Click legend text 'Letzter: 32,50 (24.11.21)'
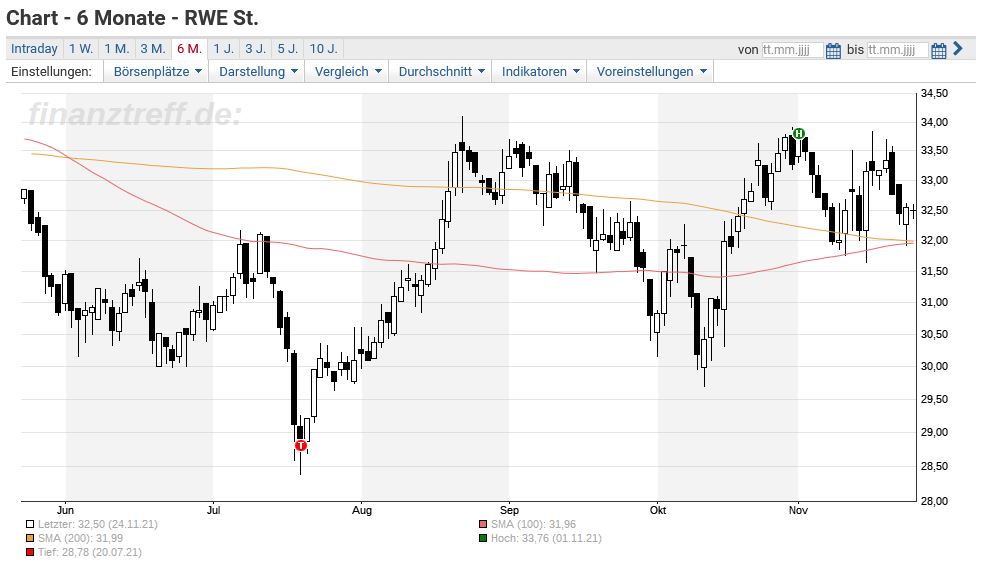Screen dimensions: 983x564 (98, 525)
